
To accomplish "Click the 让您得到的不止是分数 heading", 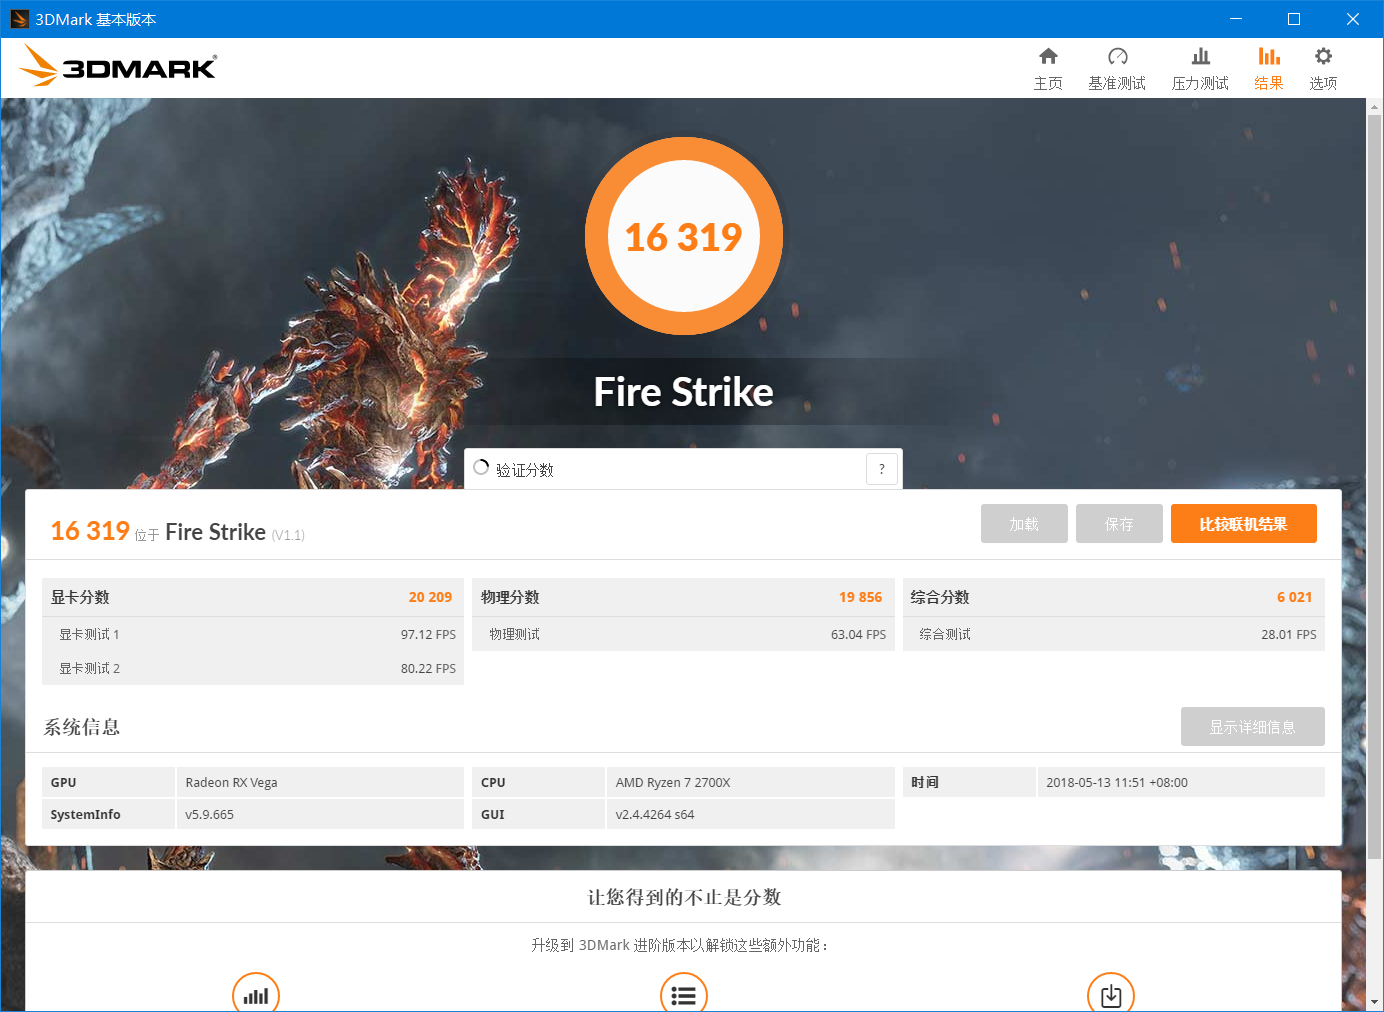I will (x=684, y=897).
